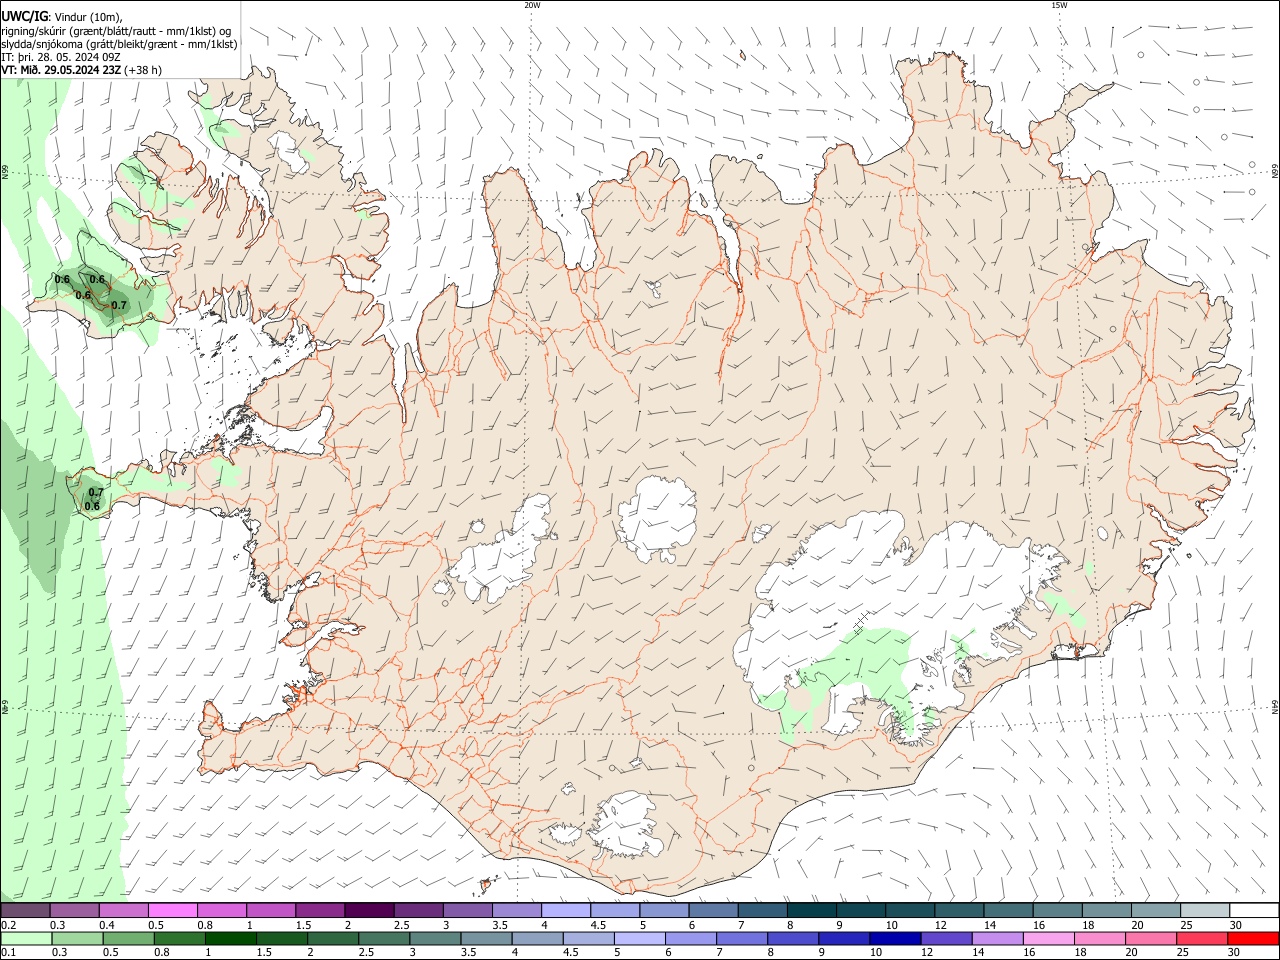
Task: Pick the bright red bottom-row swatch above 30
Action: [1254, 939]
